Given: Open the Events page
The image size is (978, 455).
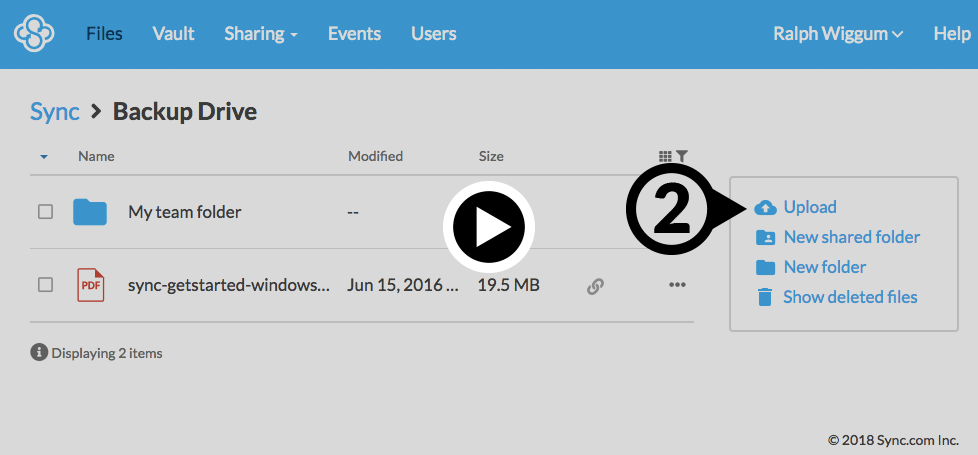Looking at the screenshot, I should (x=354, y=34).
